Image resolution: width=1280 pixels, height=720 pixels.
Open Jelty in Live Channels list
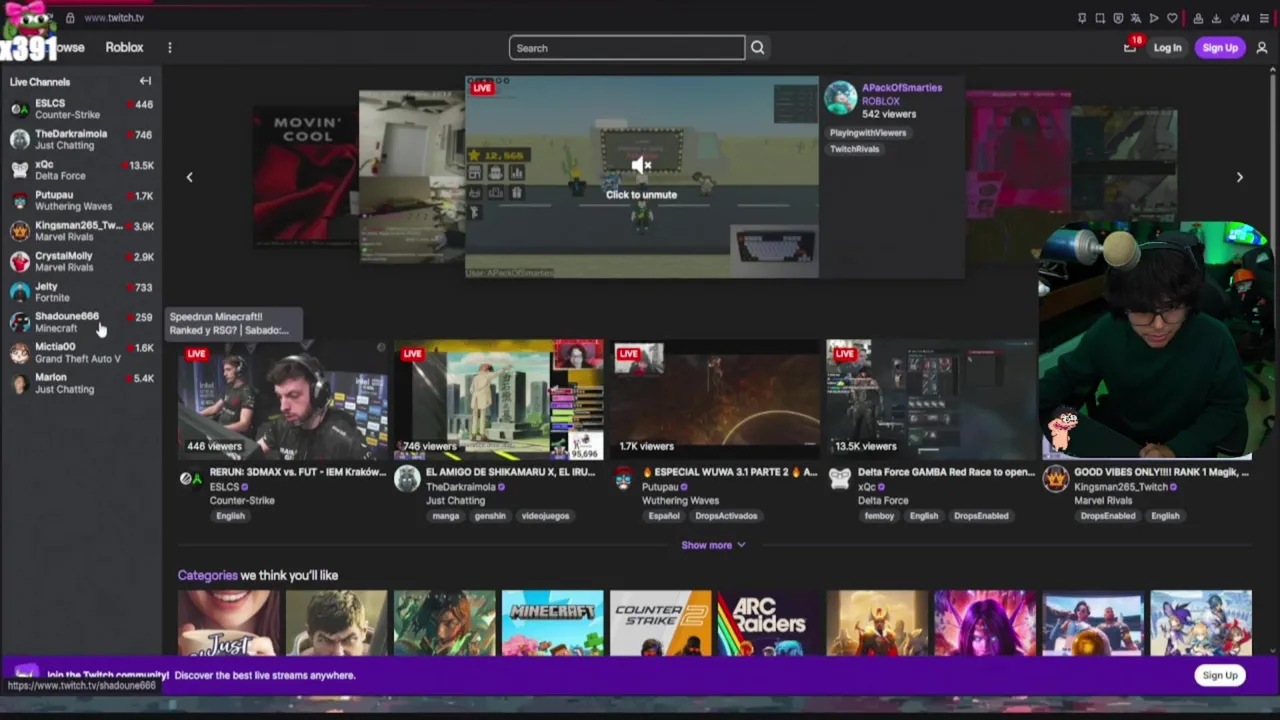82,292
